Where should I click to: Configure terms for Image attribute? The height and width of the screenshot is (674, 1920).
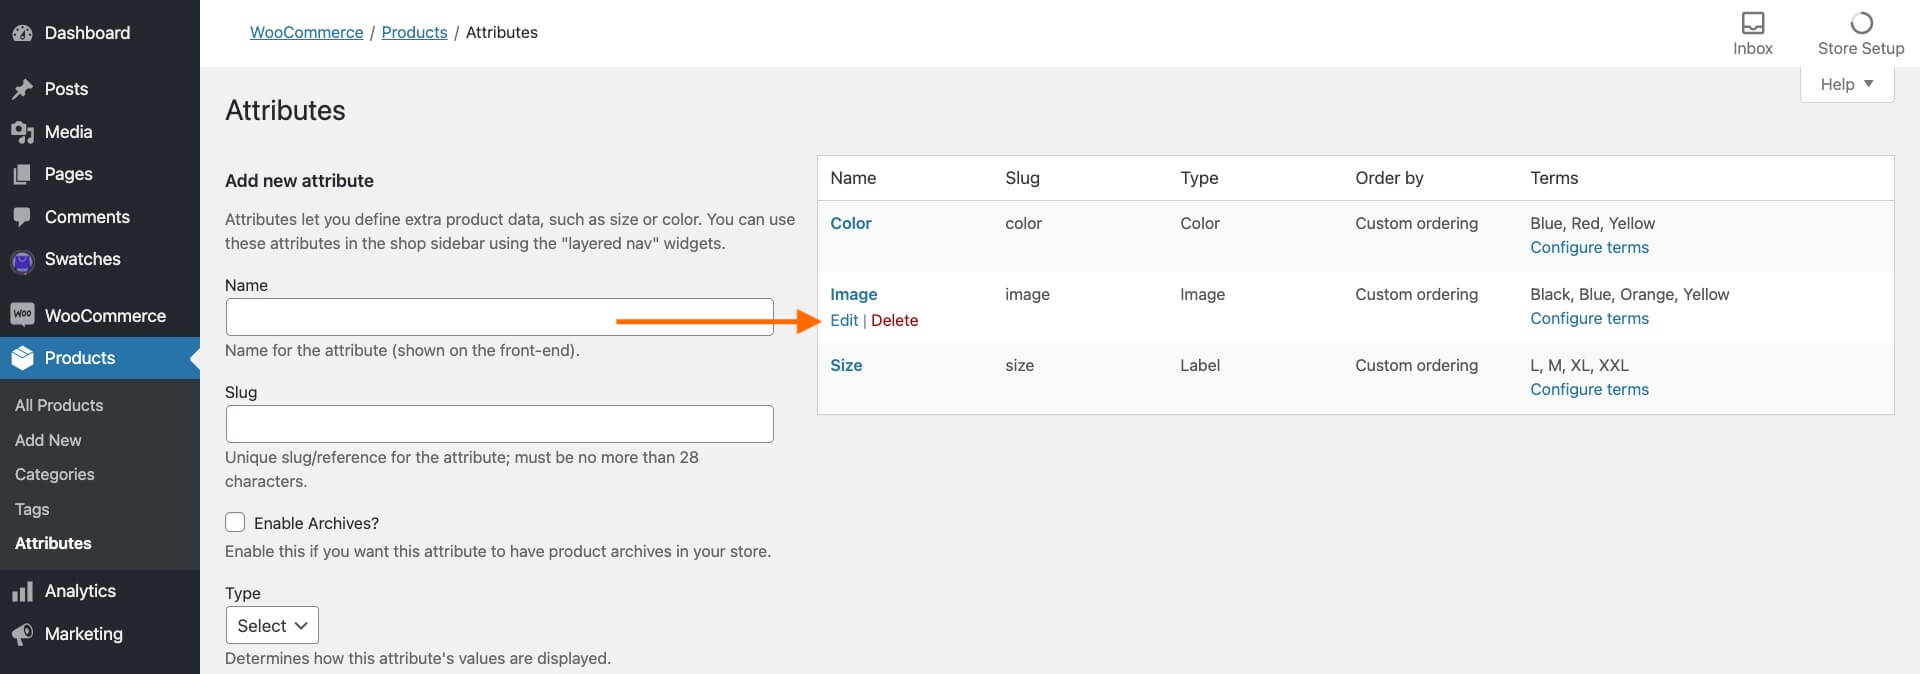[x=1589, y=318]
